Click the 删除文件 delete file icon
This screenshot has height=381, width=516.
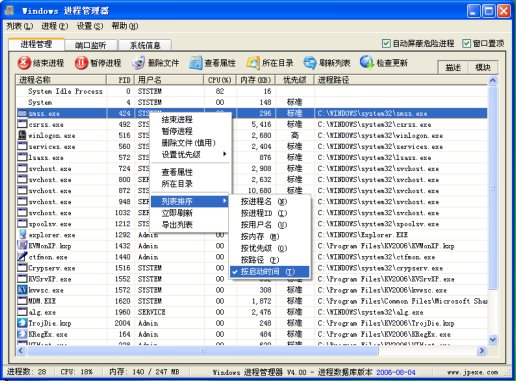(x=138, y=63)
